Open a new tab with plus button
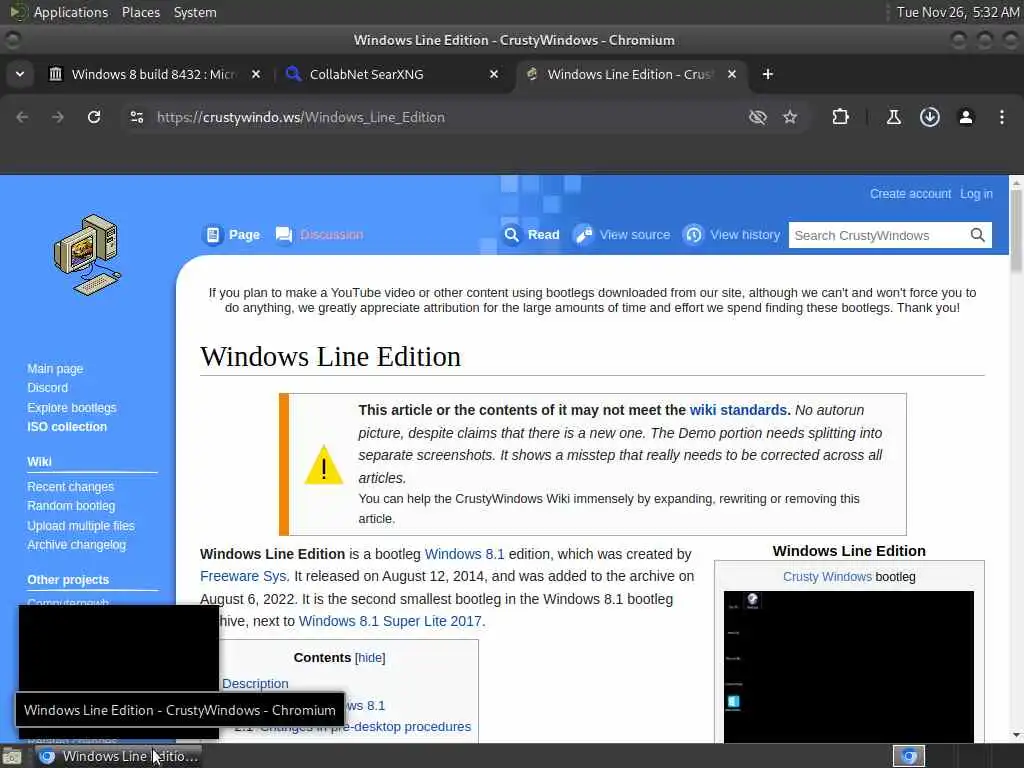Viewport: 1024px width, 768px height. (x=768, y=74)
